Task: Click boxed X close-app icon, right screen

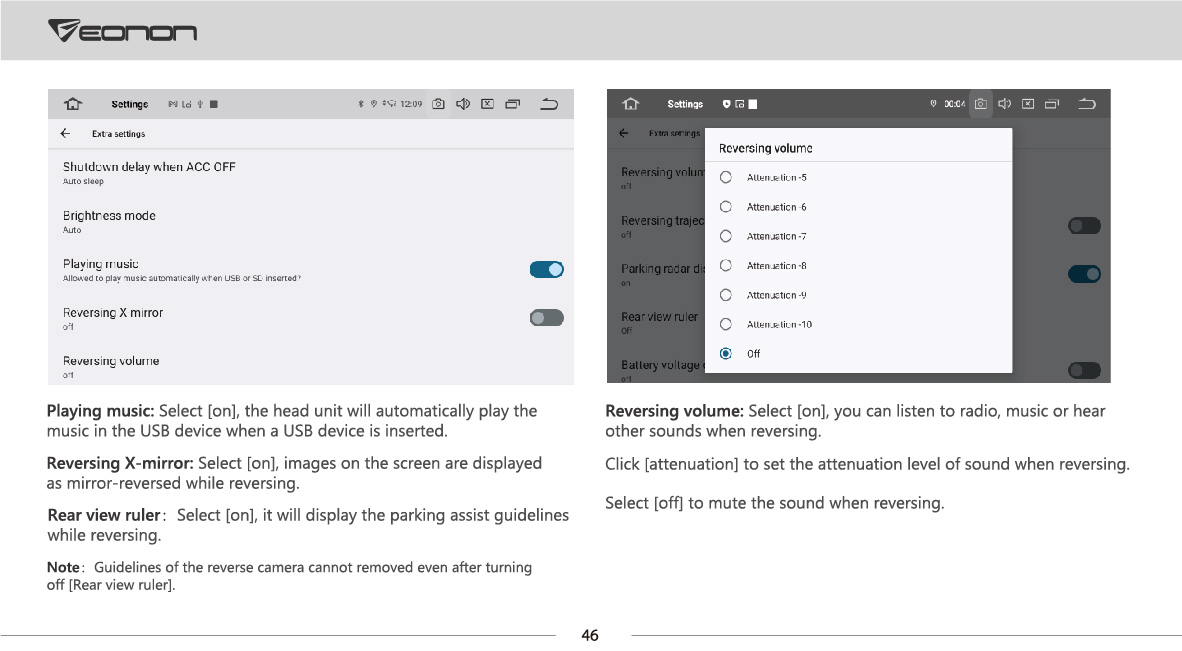Action: coord(1027,104)
